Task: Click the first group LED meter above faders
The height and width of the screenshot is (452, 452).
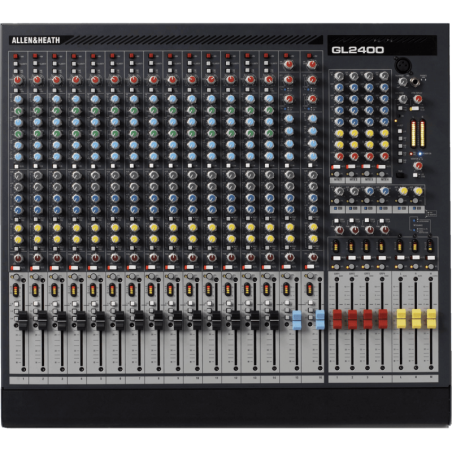Action: point(336,246)
